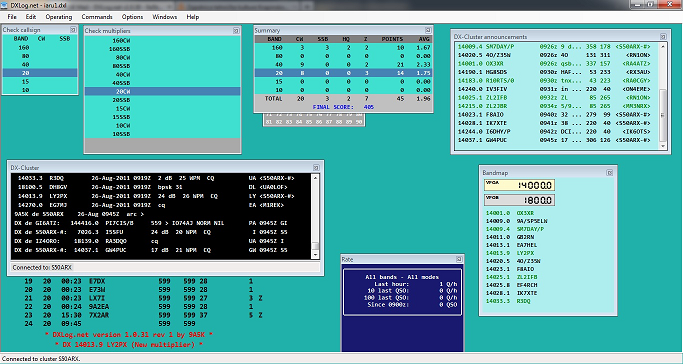Select 40CW in Check multipliers
683x364 pixels.
[x=162, y=74]
